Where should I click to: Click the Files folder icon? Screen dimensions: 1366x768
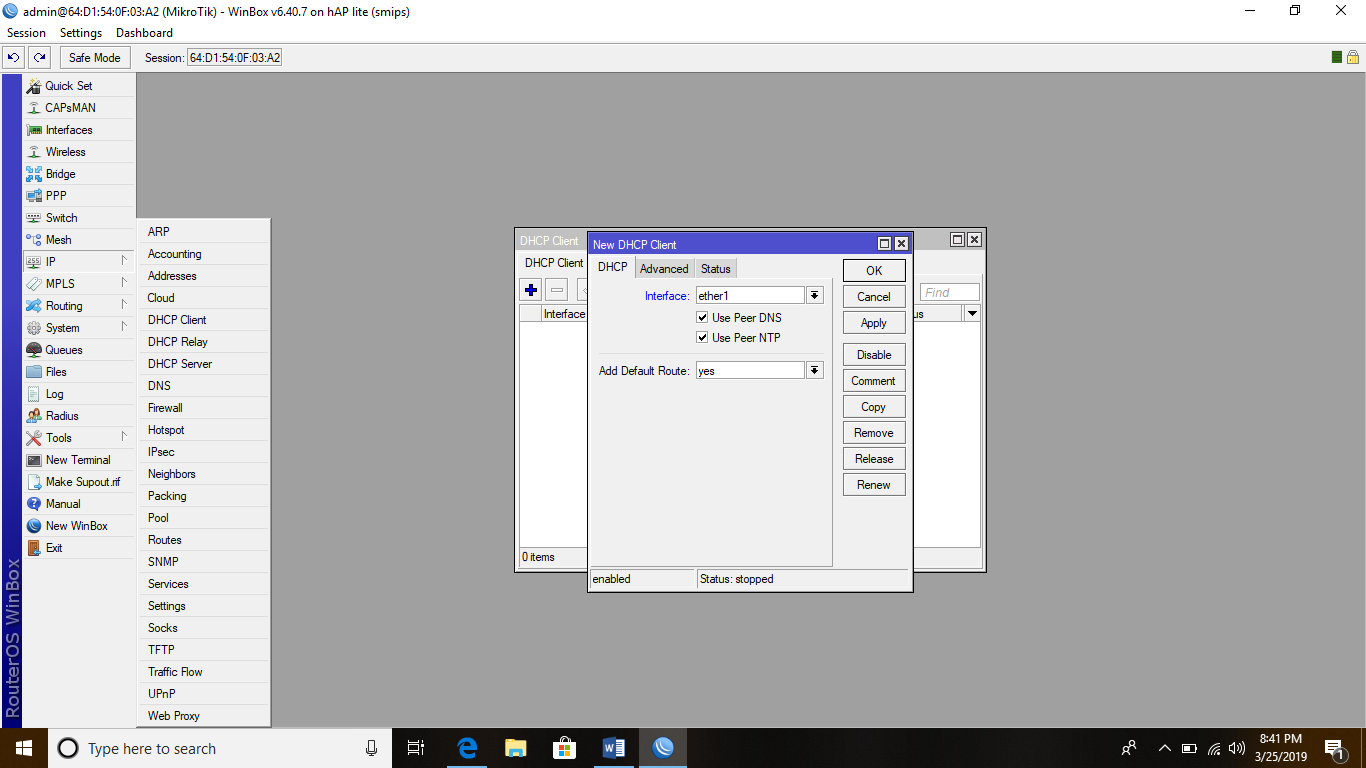34,372
